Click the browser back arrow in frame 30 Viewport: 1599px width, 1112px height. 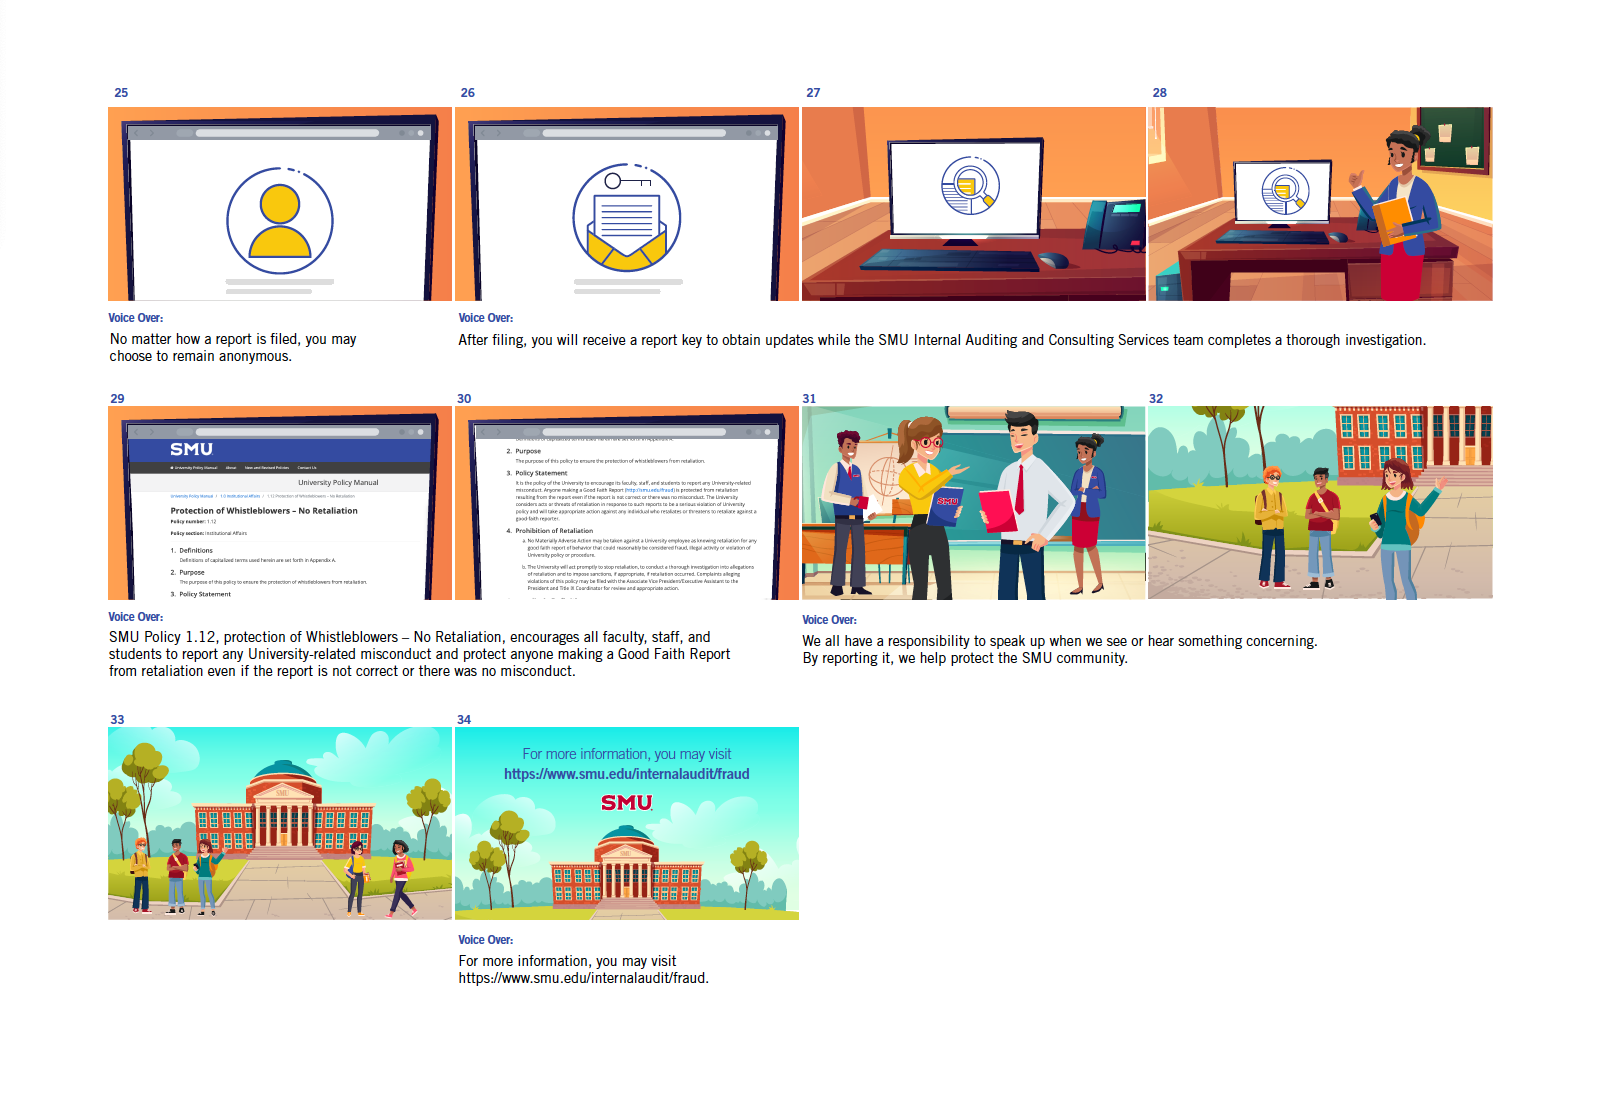click(x=485, y=432)
